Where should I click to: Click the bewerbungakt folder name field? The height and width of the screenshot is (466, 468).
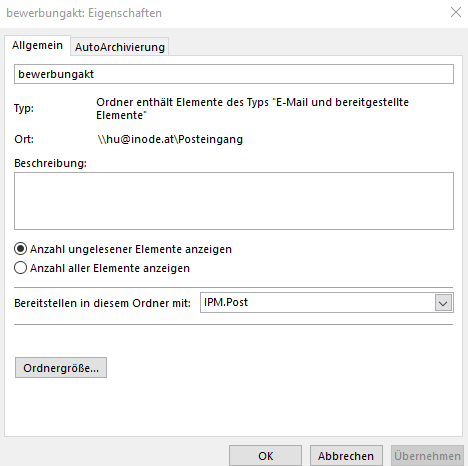(x=234, y=74)
